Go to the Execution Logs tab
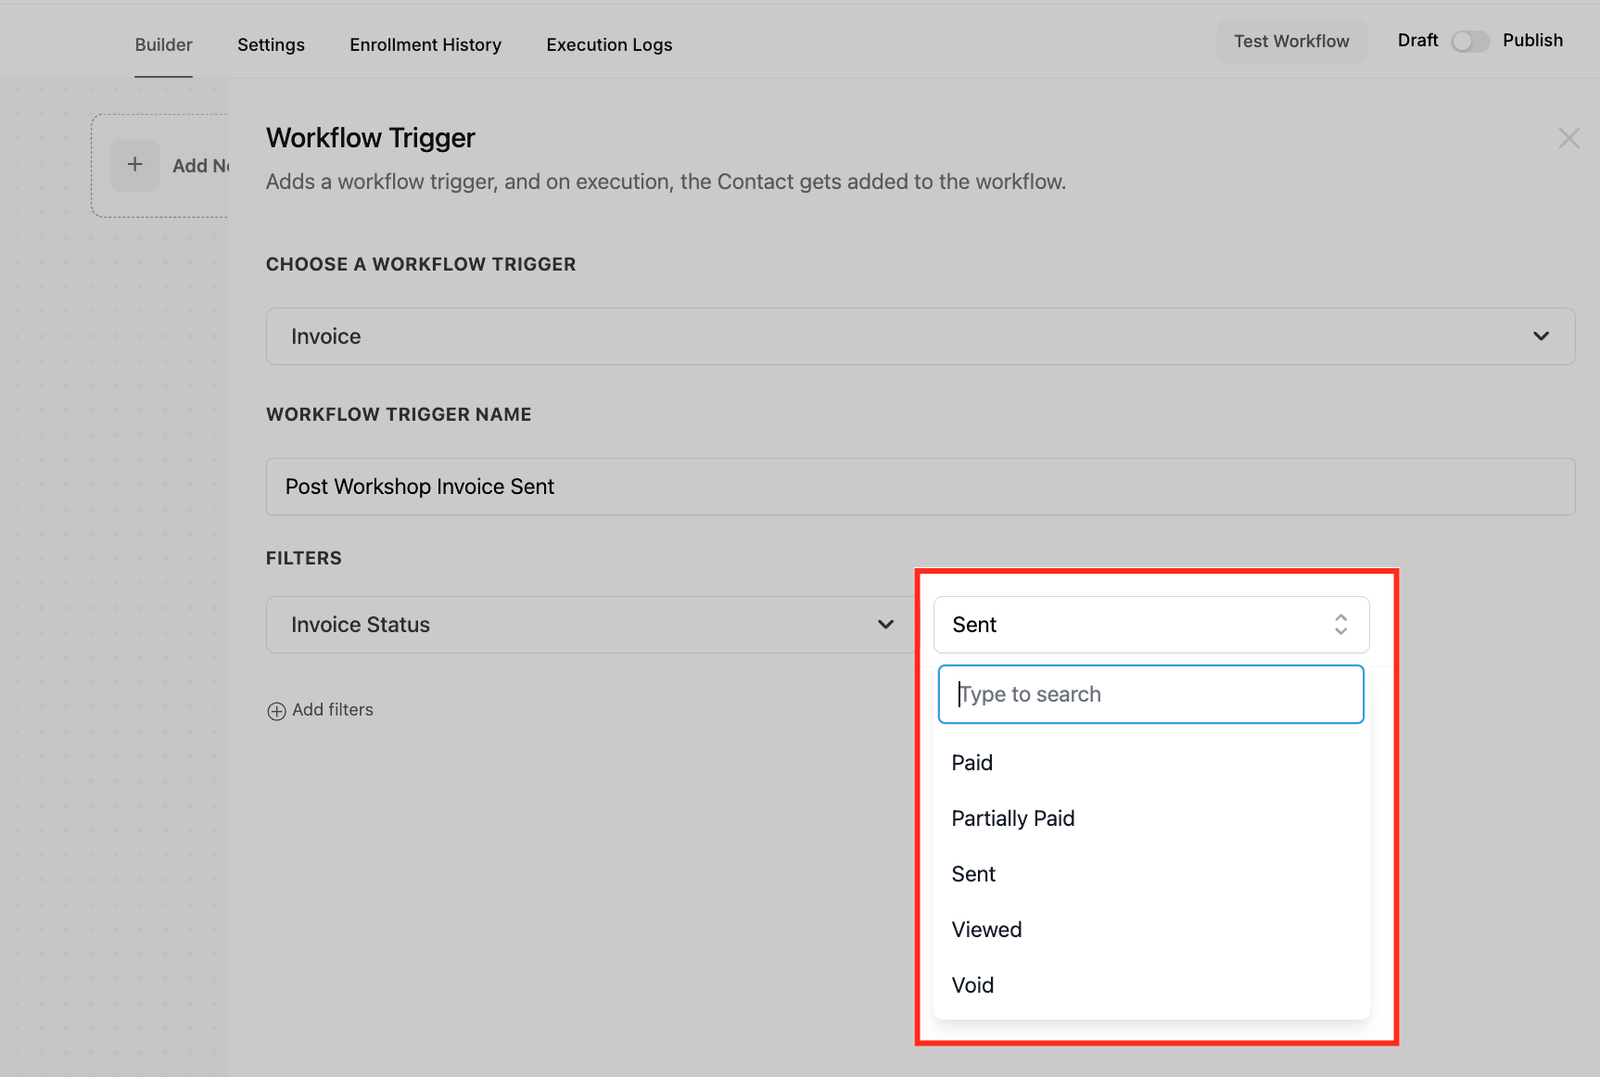 tap(609, 45)
